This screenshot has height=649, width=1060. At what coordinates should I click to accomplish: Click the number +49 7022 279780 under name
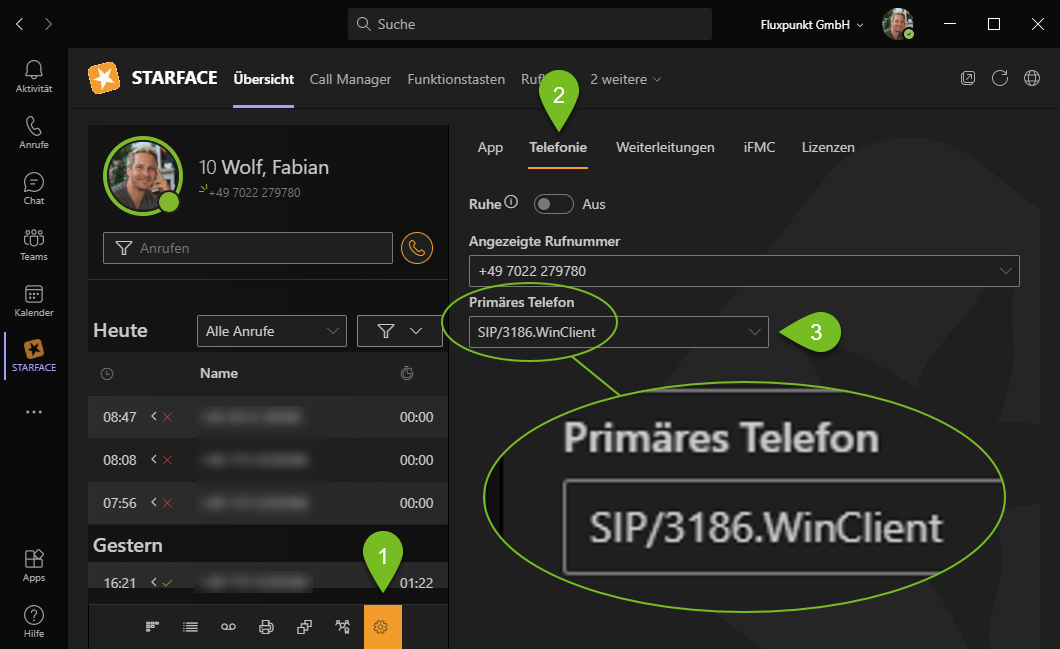[254, 193]
